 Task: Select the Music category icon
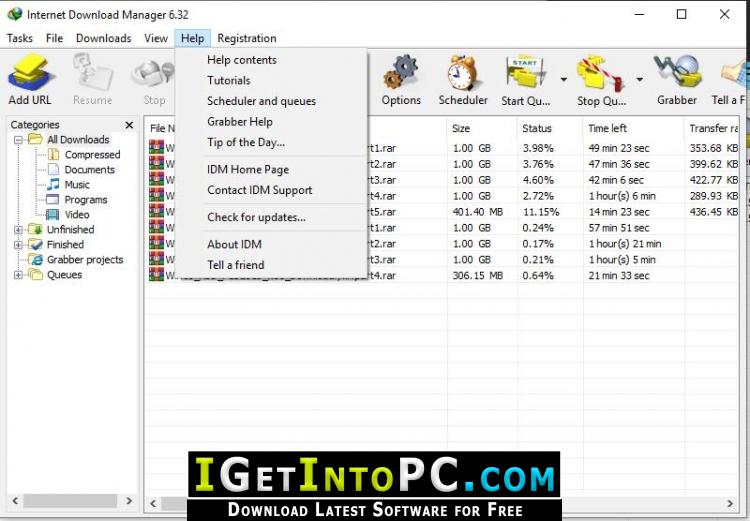54,184
